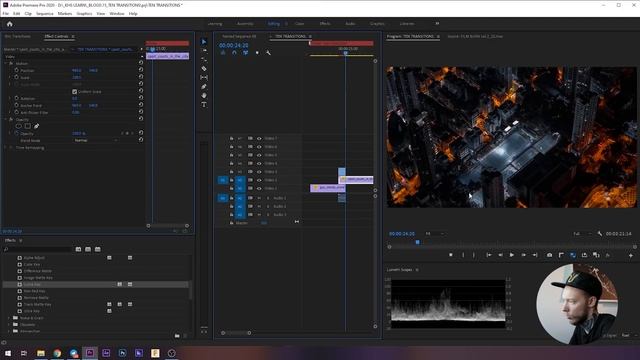Collapse the Motion effect group
Screen dimensions: 640x360
[x=6, y=63]
